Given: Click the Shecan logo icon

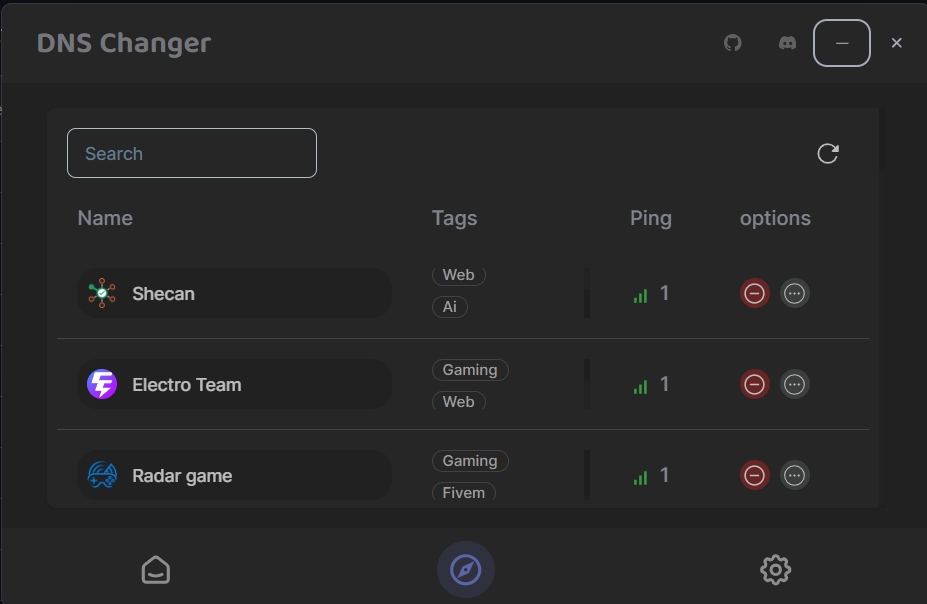Looking at the screenshot, I should click(x=102, y=293).
